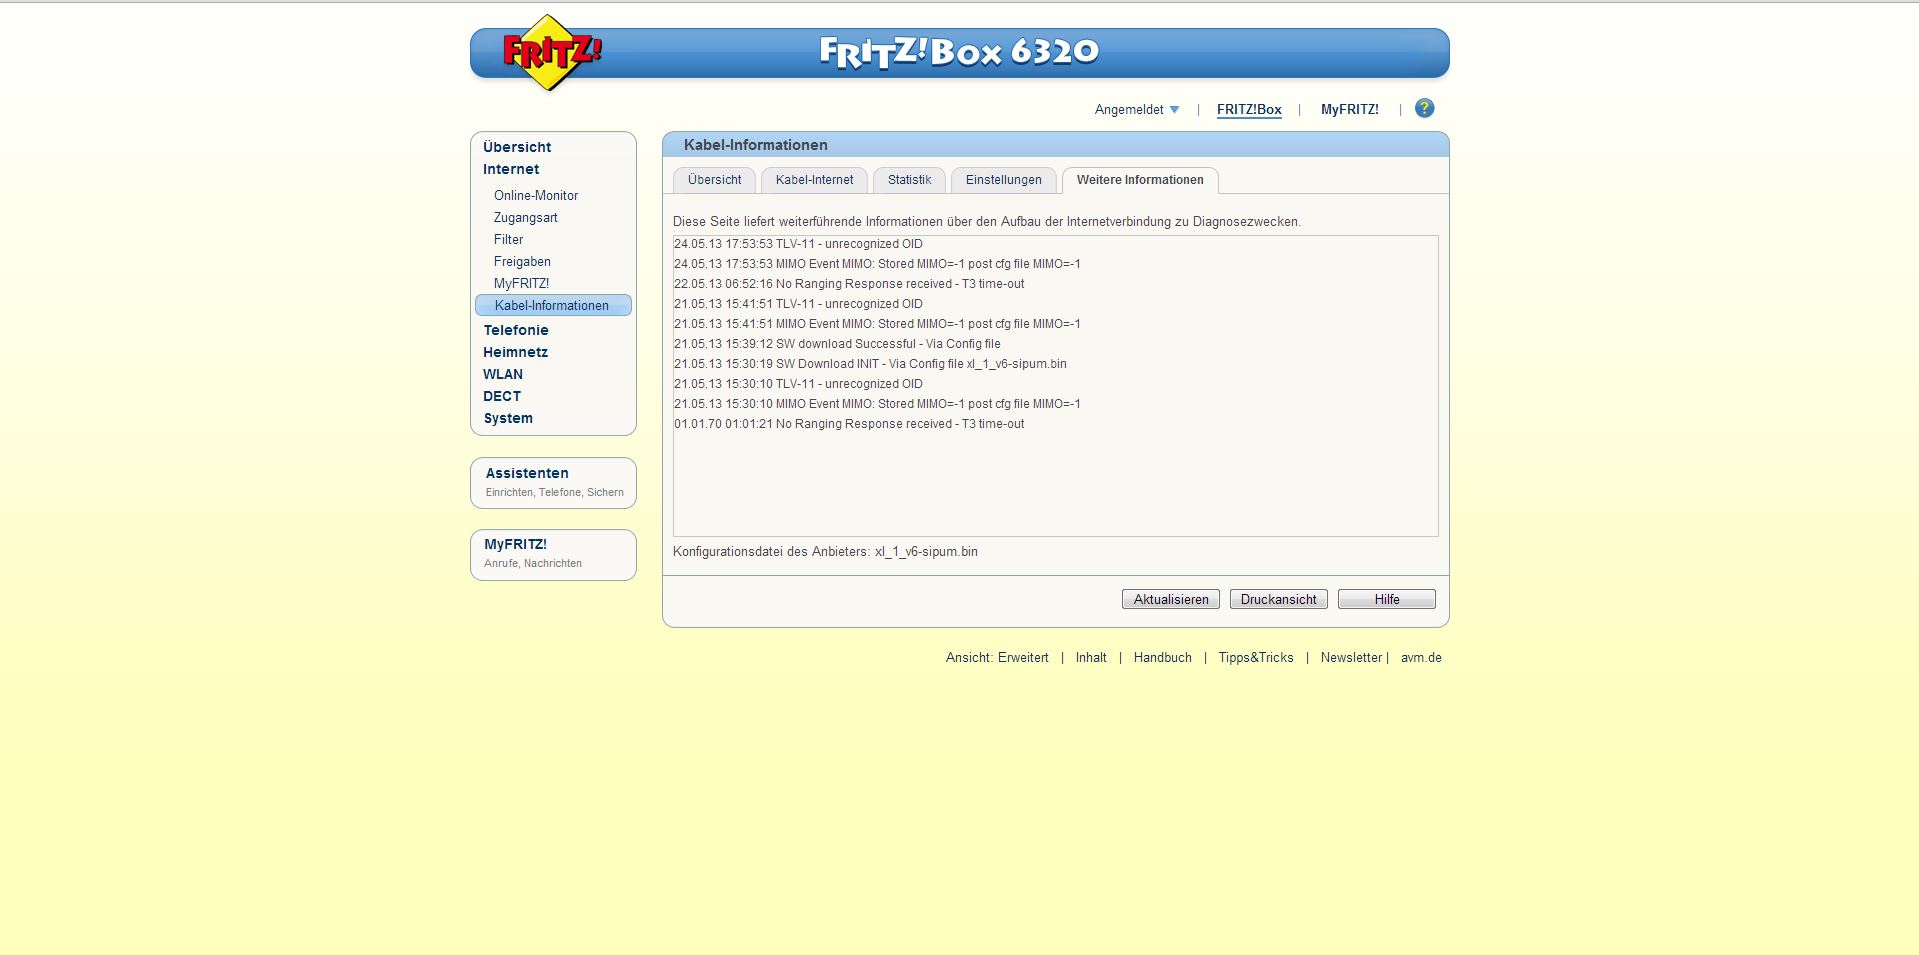The image size is (1919, 955).
Task: Open Telefonie in the sidebar
Action: pos(516,330)
